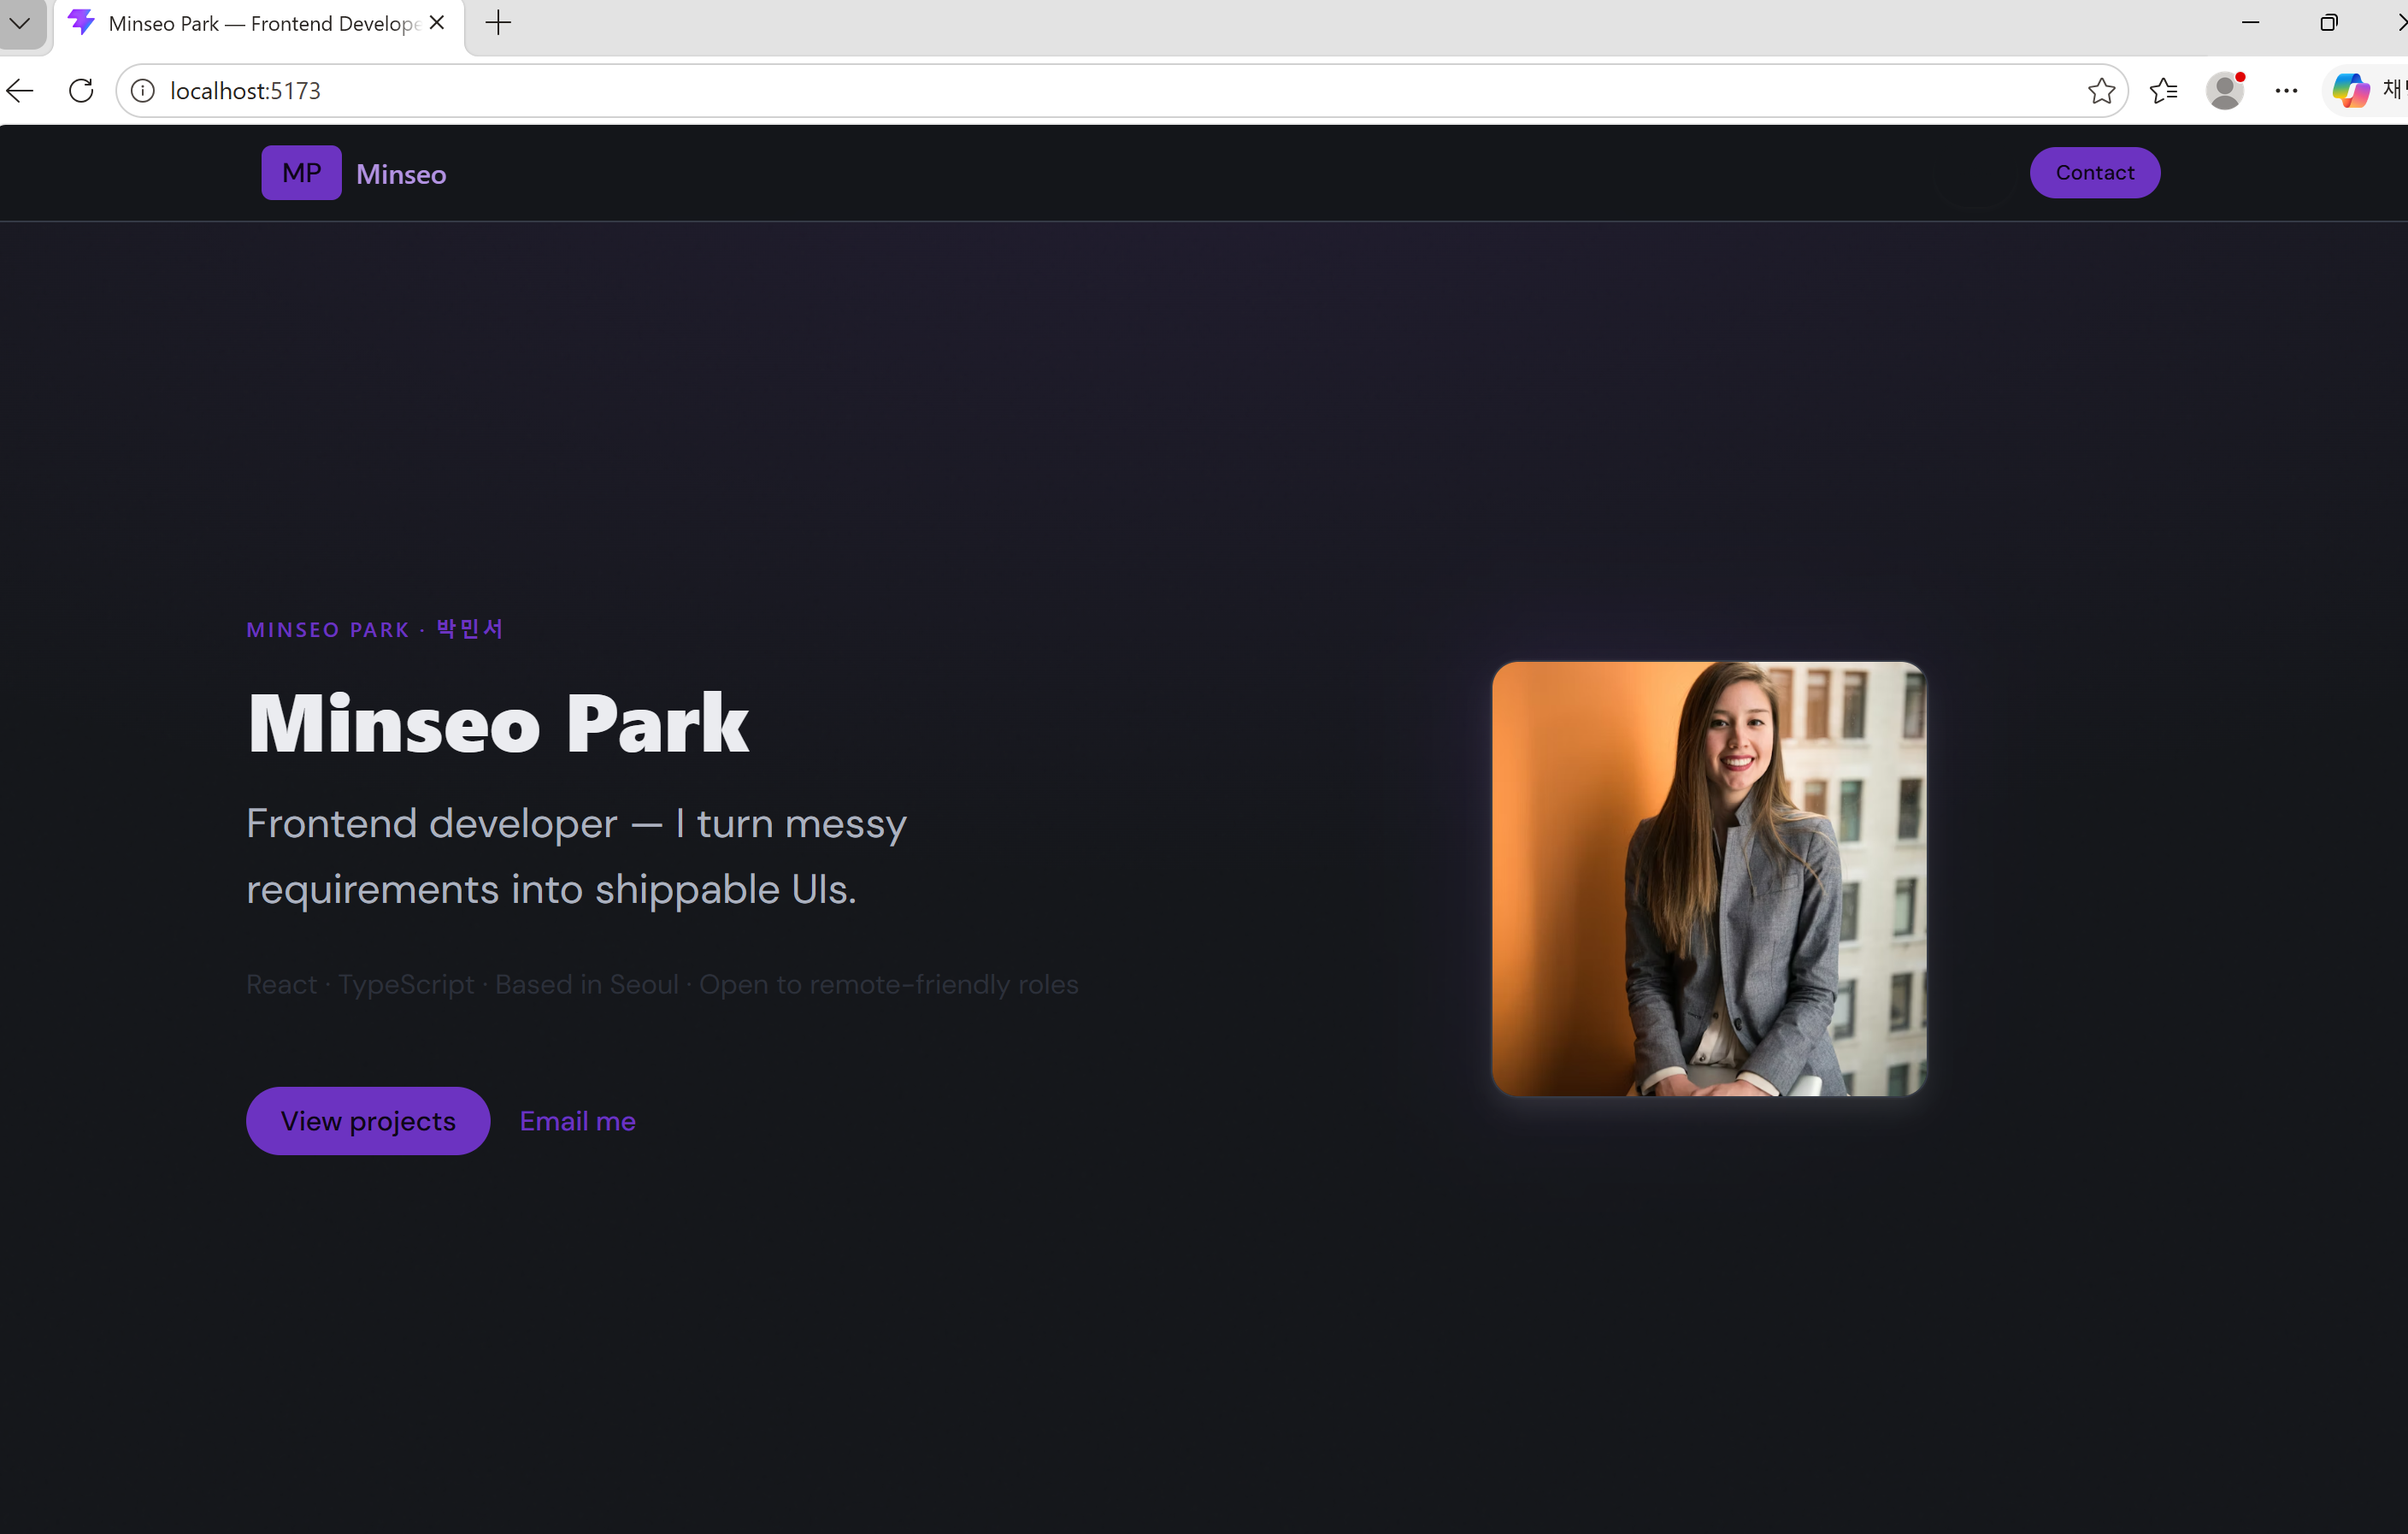Viewport: 2408px width, 1534px height.
Task: Restore down the browser window
Action: point(2329,23)
